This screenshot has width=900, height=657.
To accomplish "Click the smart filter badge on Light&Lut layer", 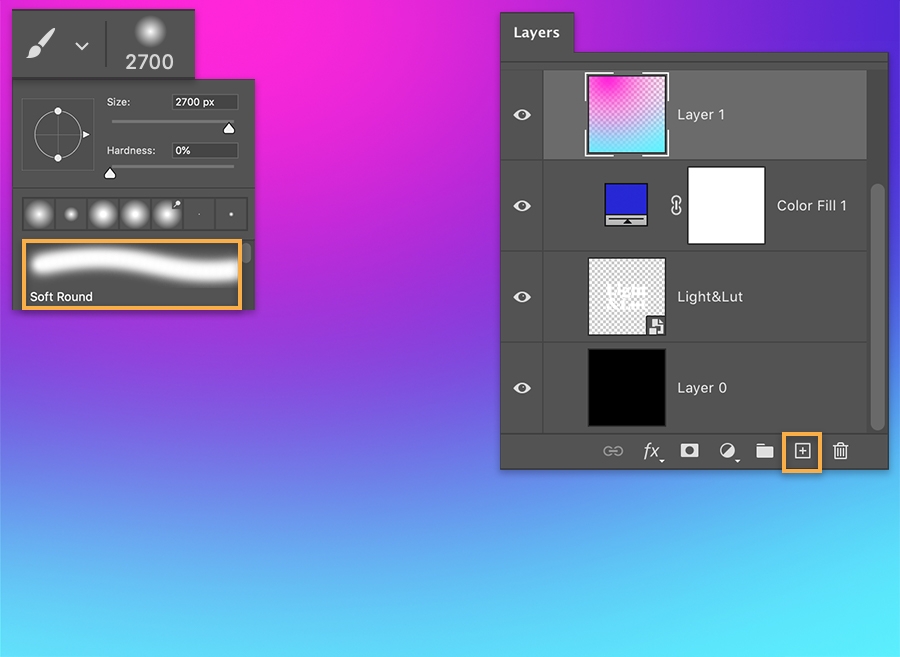I will point(655,326).
